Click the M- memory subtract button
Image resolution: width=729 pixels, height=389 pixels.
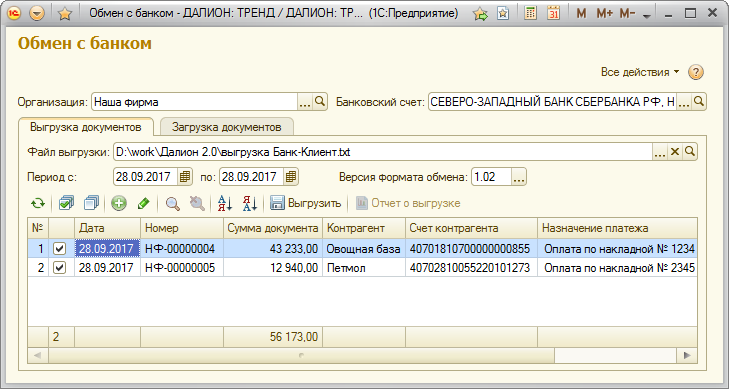click(x=627, y=13)
